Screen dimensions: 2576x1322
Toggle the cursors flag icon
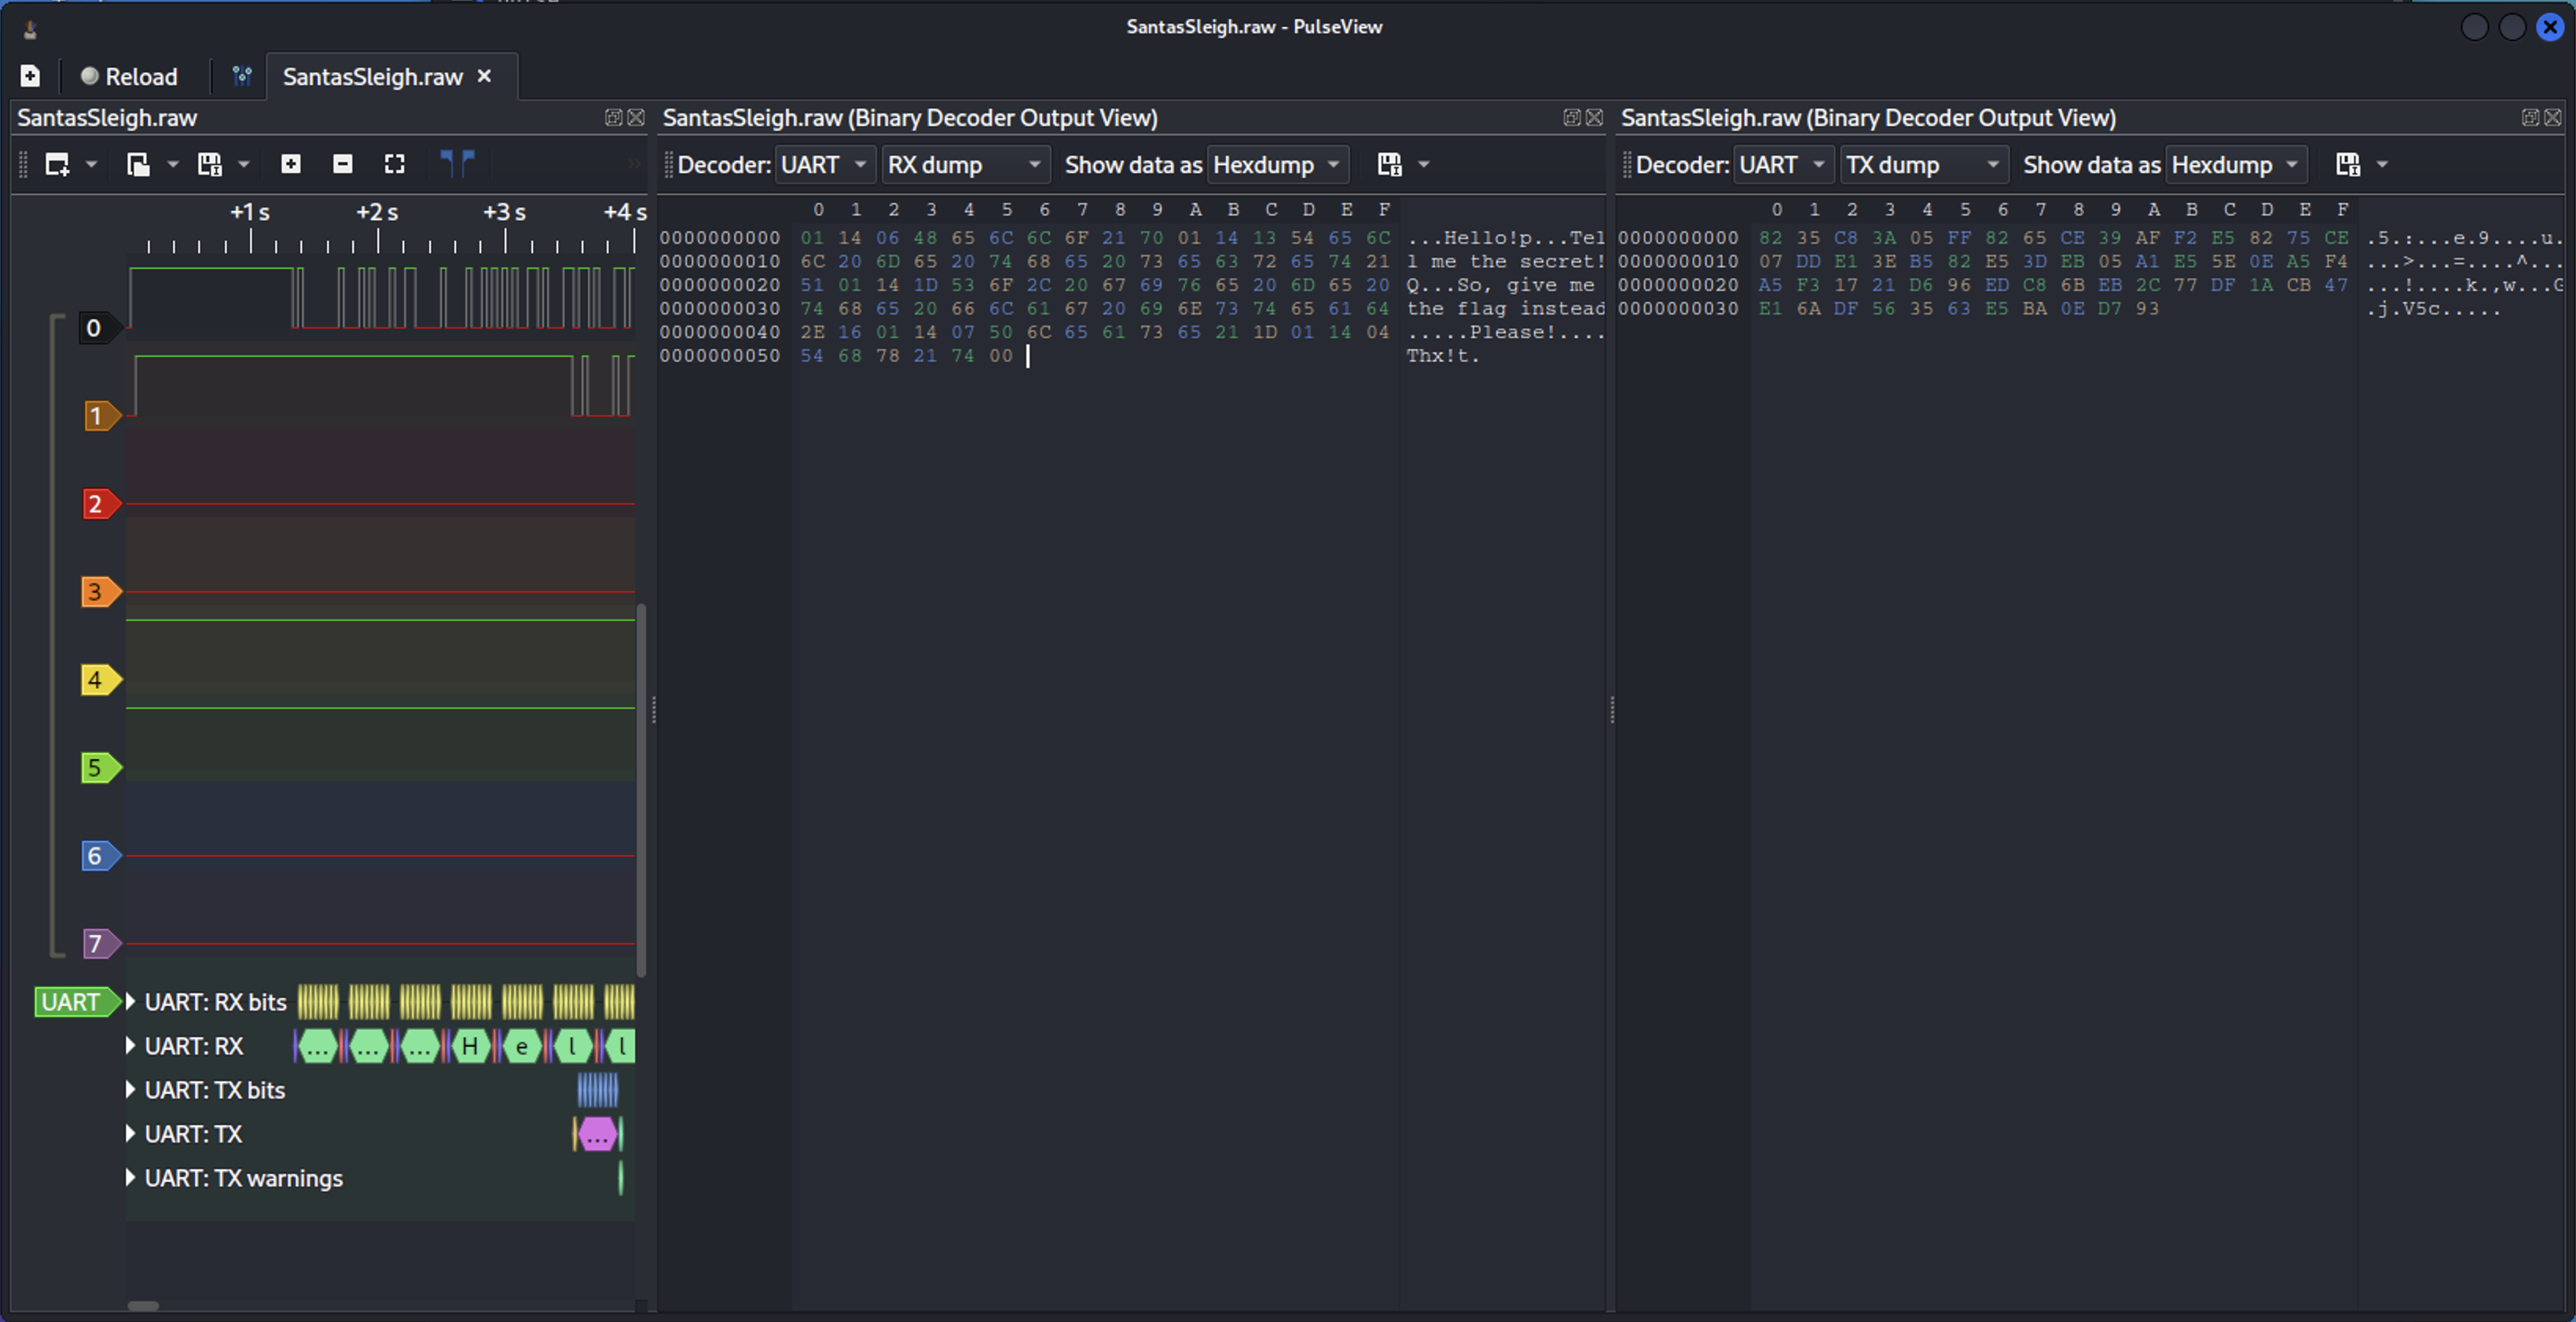click(457, 164)
